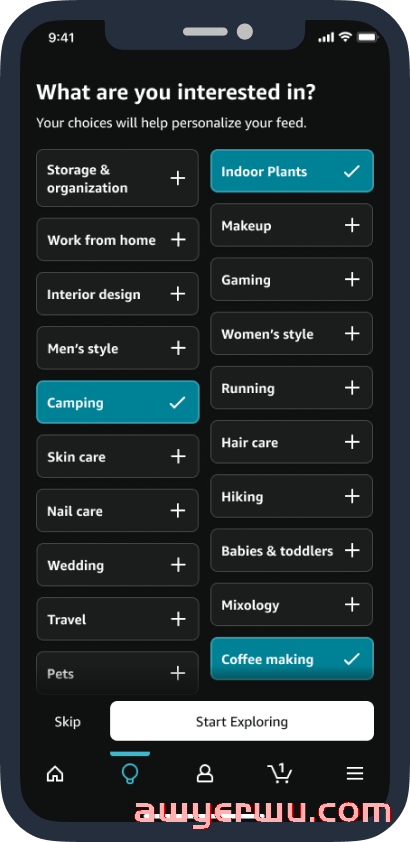Click the Skip link
Viewport: 410px width, 842px height.
(x=68, y=722)
